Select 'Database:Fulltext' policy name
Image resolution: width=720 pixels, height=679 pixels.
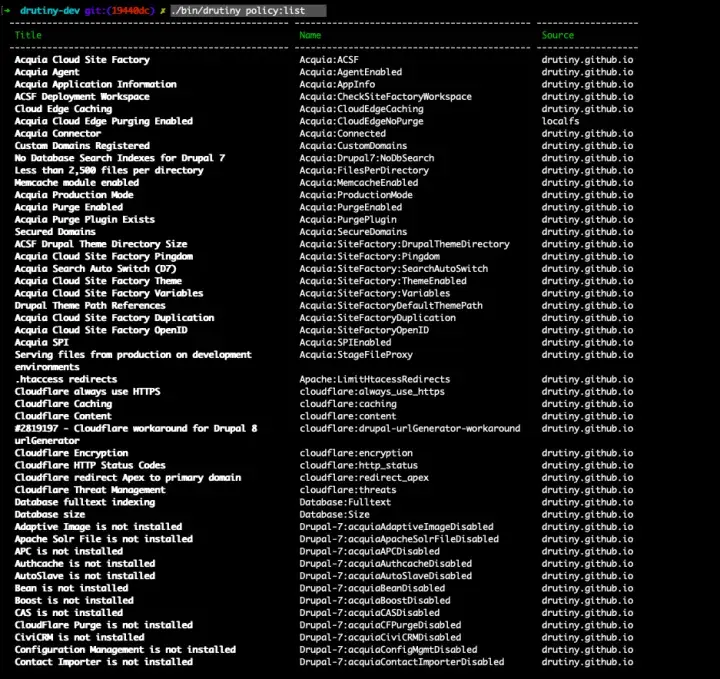click(x=345, y=503)
